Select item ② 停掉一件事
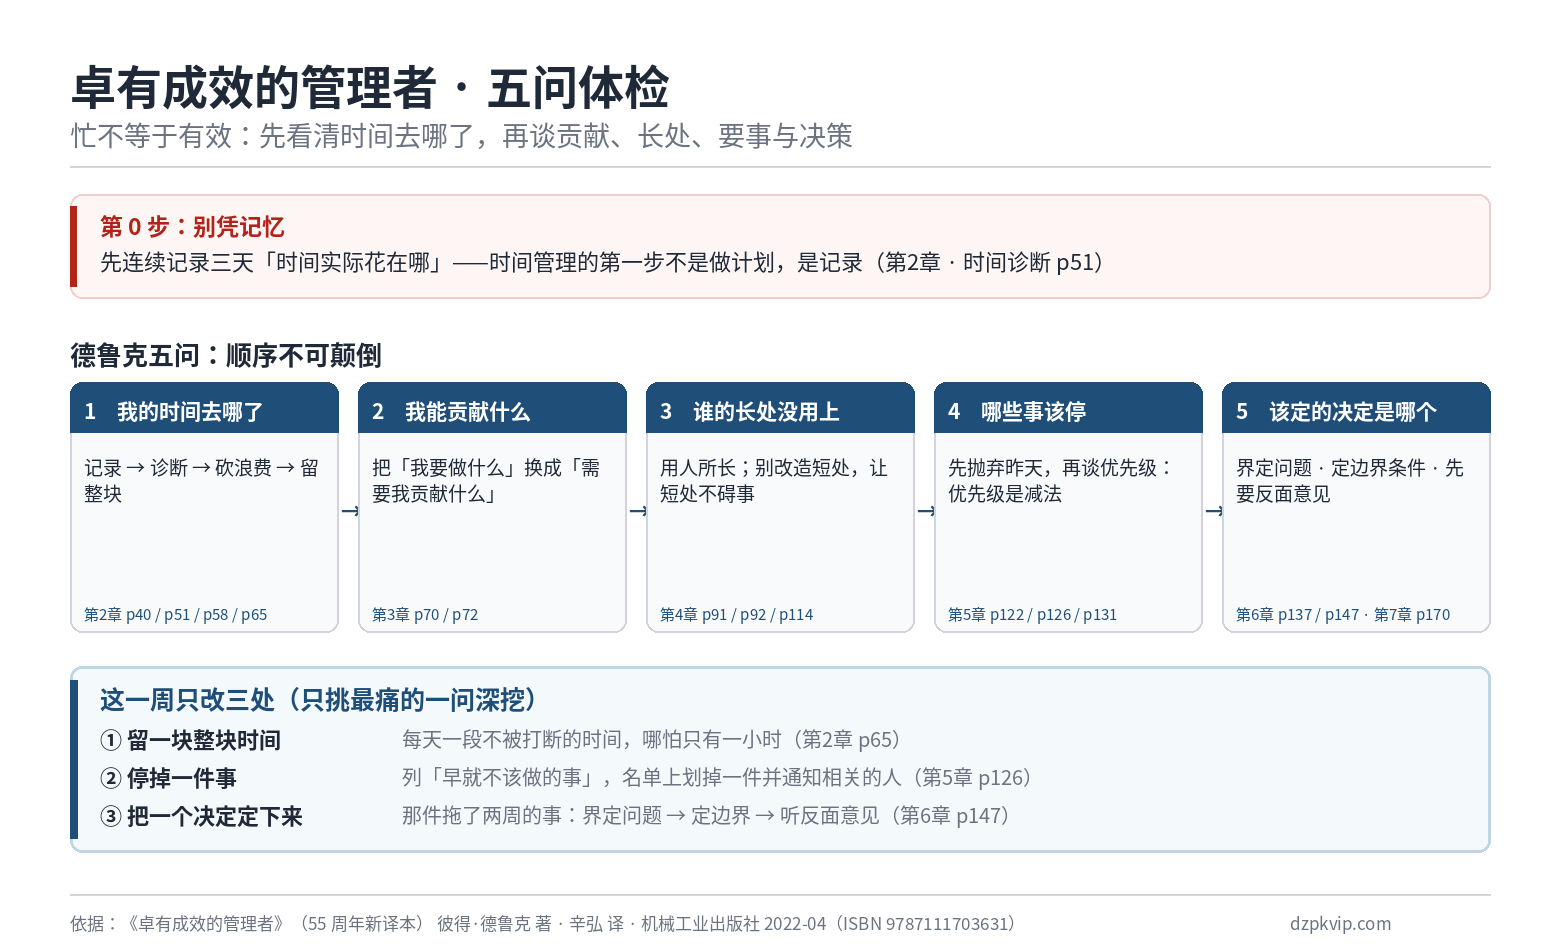Screen dimensions: 1560x950 click(169, 778)
